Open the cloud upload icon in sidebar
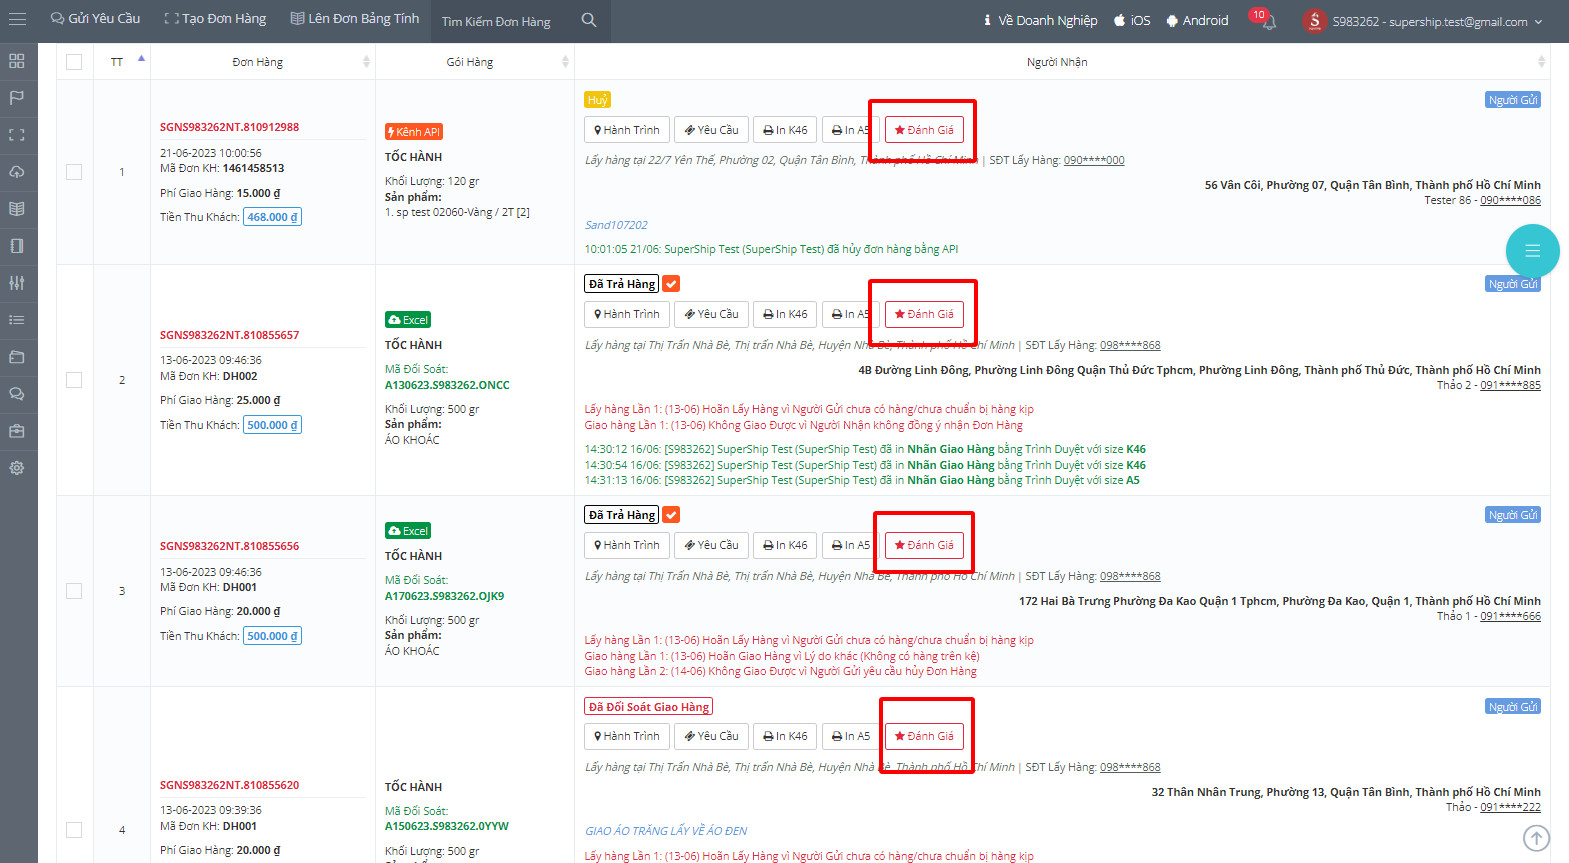Image resolution: width=1569 pixels, height=863 pixels. tap(17, 172)
